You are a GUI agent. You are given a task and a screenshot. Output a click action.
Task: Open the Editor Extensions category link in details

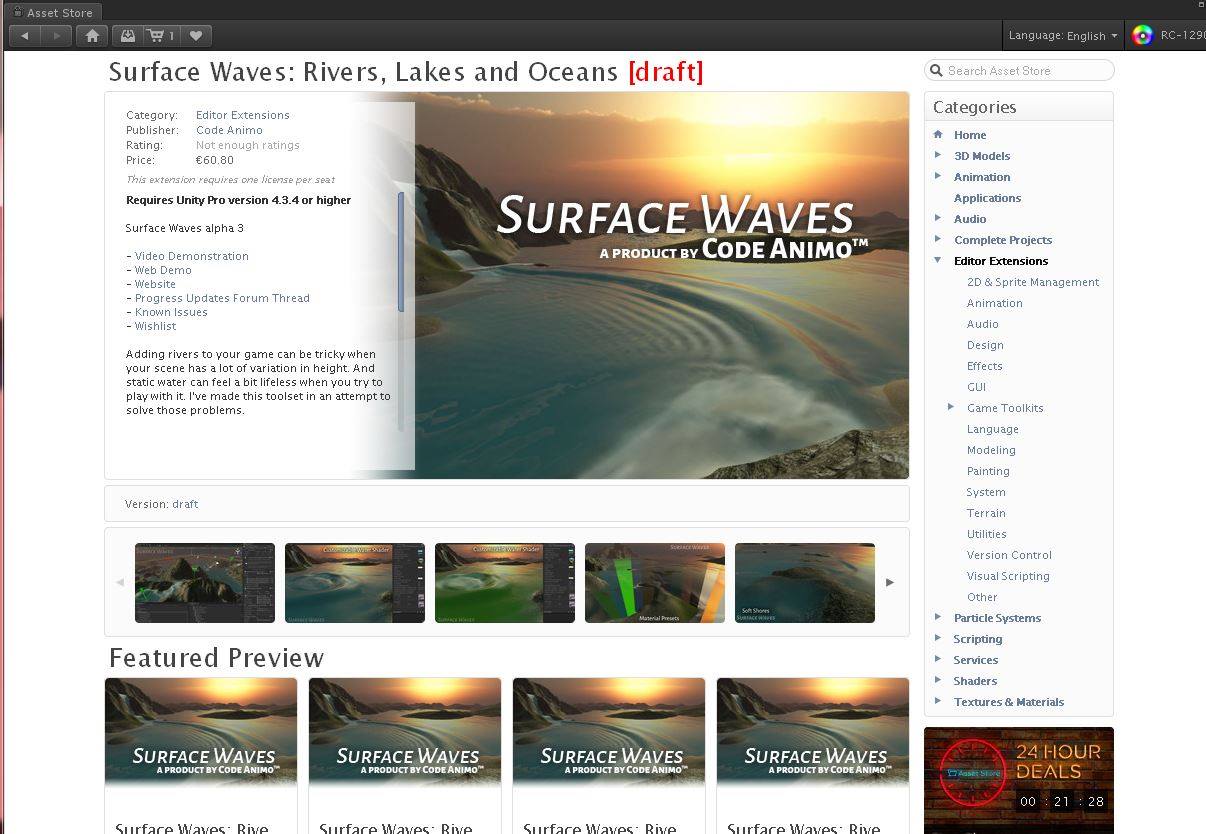(243, 115)
